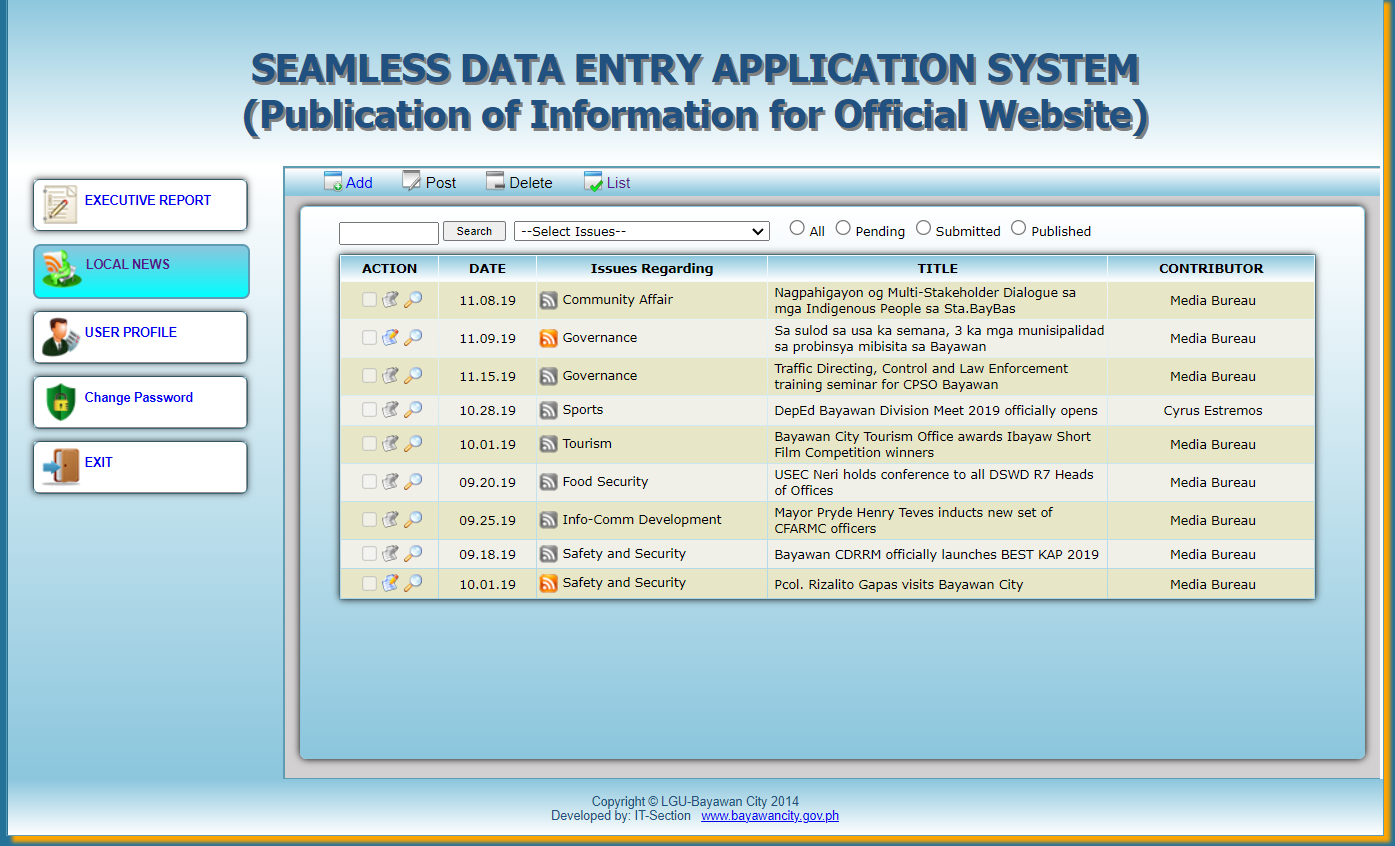Click the DATE column header
This screenshot has width=1395, height=846.
click(x=487, y=268)
